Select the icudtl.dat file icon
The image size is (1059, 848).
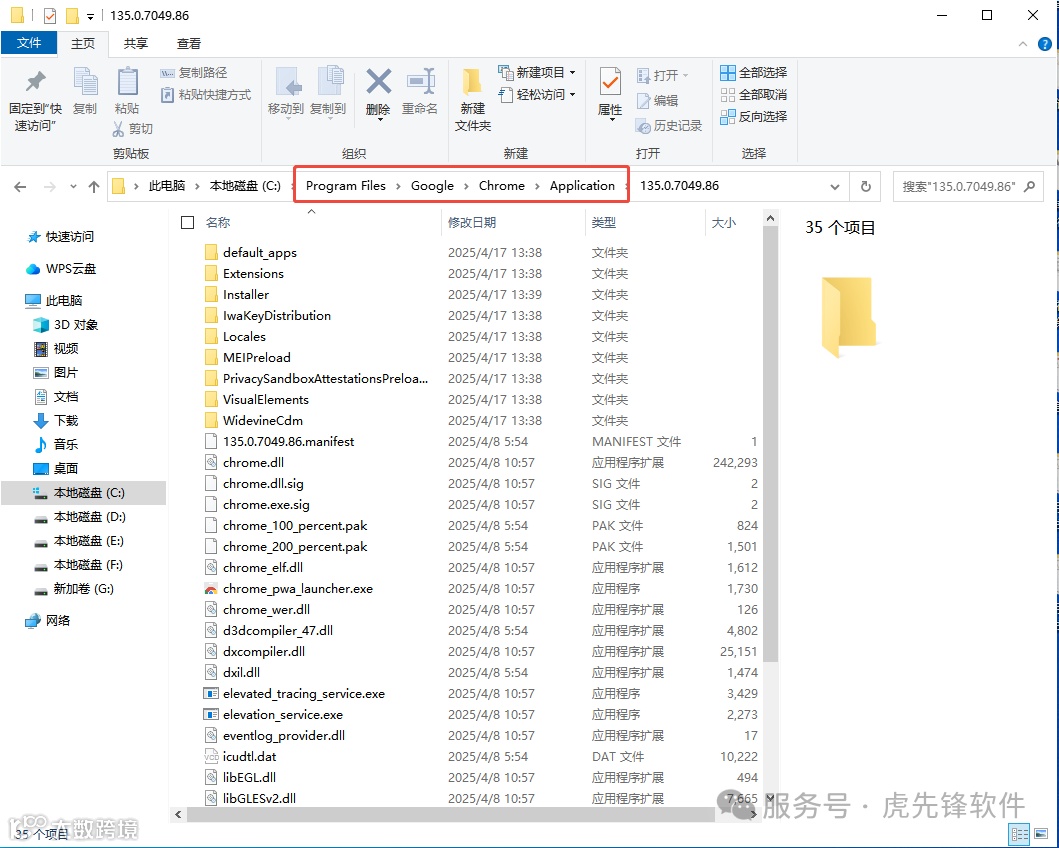pyautogui.click(x=211, y=756)
